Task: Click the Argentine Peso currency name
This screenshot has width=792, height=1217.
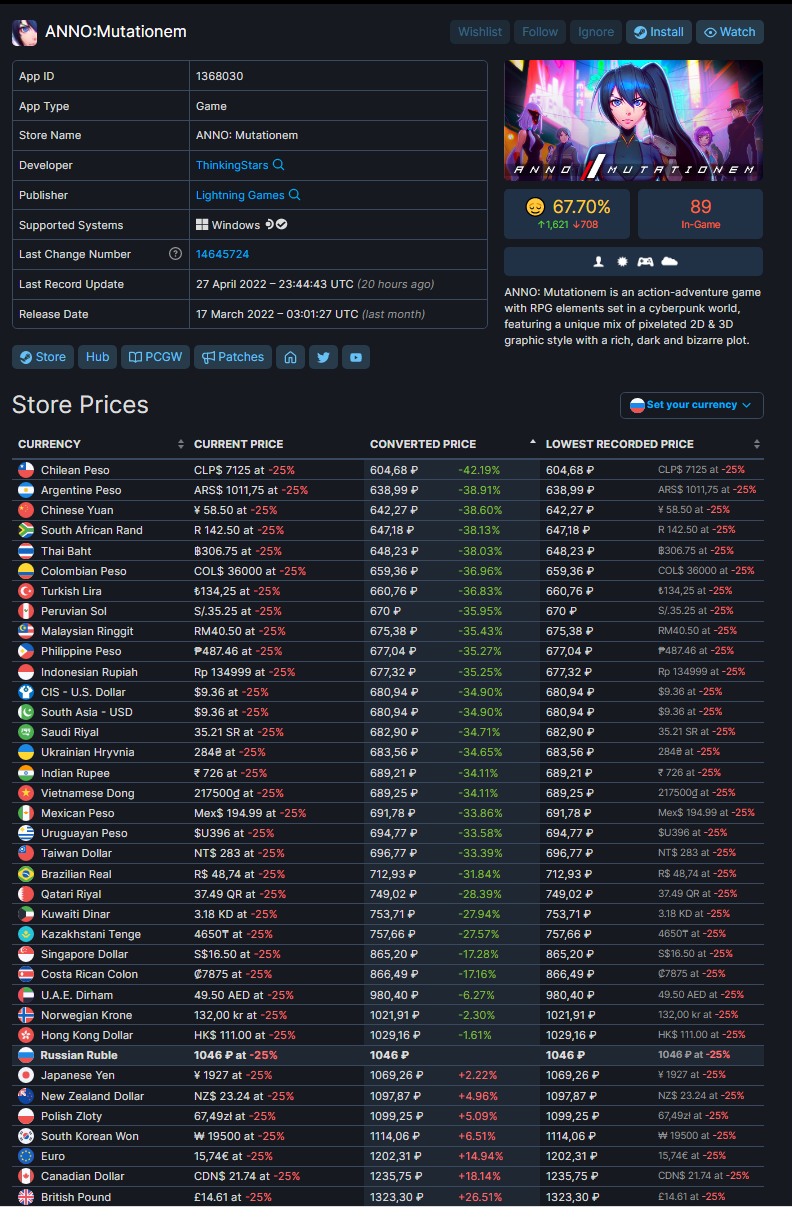Action: 81,490
